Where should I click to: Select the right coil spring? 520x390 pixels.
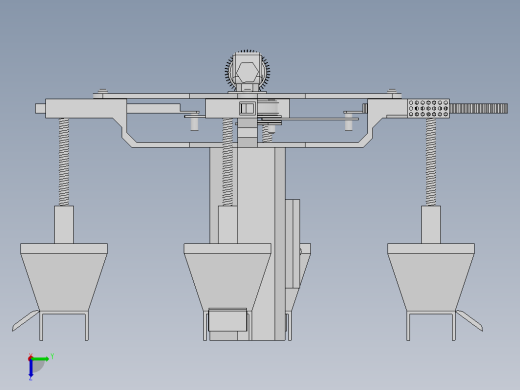pyautogui.click(x=431, y=162)
